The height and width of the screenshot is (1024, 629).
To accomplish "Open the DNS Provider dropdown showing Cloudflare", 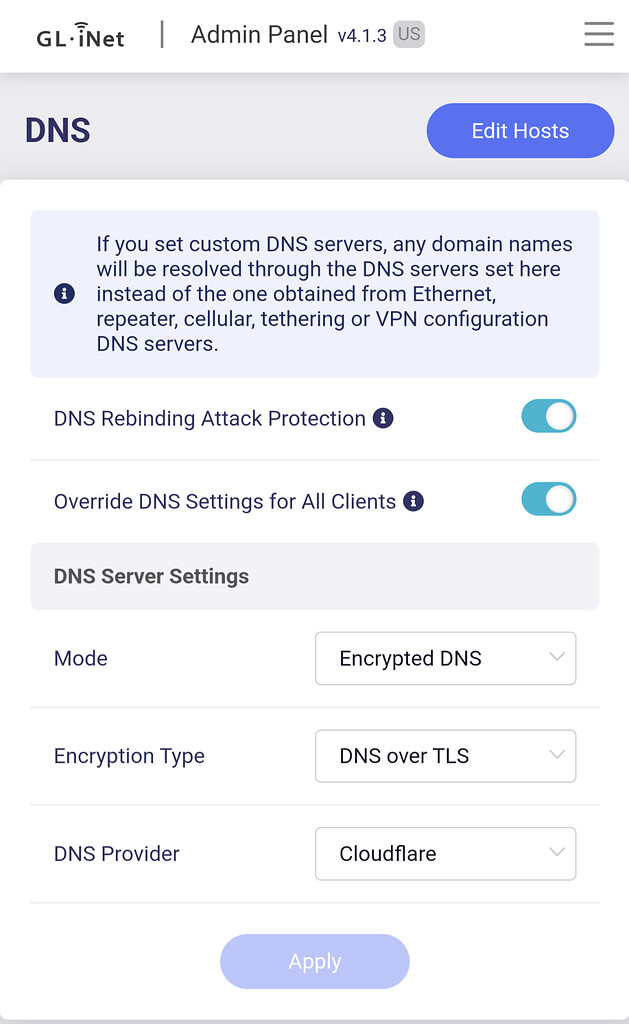I will (445, 854).
